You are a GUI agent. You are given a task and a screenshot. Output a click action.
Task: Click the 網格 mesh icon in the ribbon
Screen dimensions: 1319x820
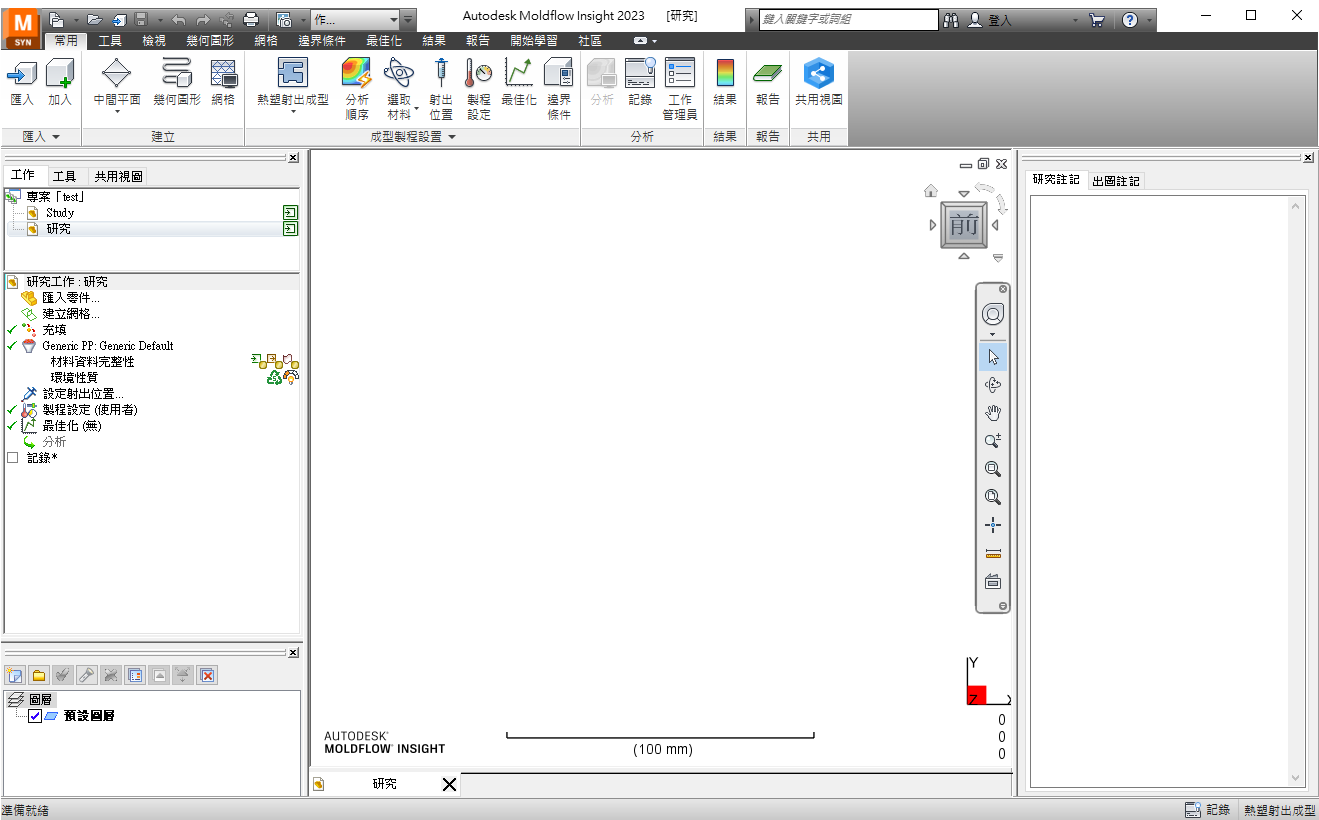tap(223, 80)
